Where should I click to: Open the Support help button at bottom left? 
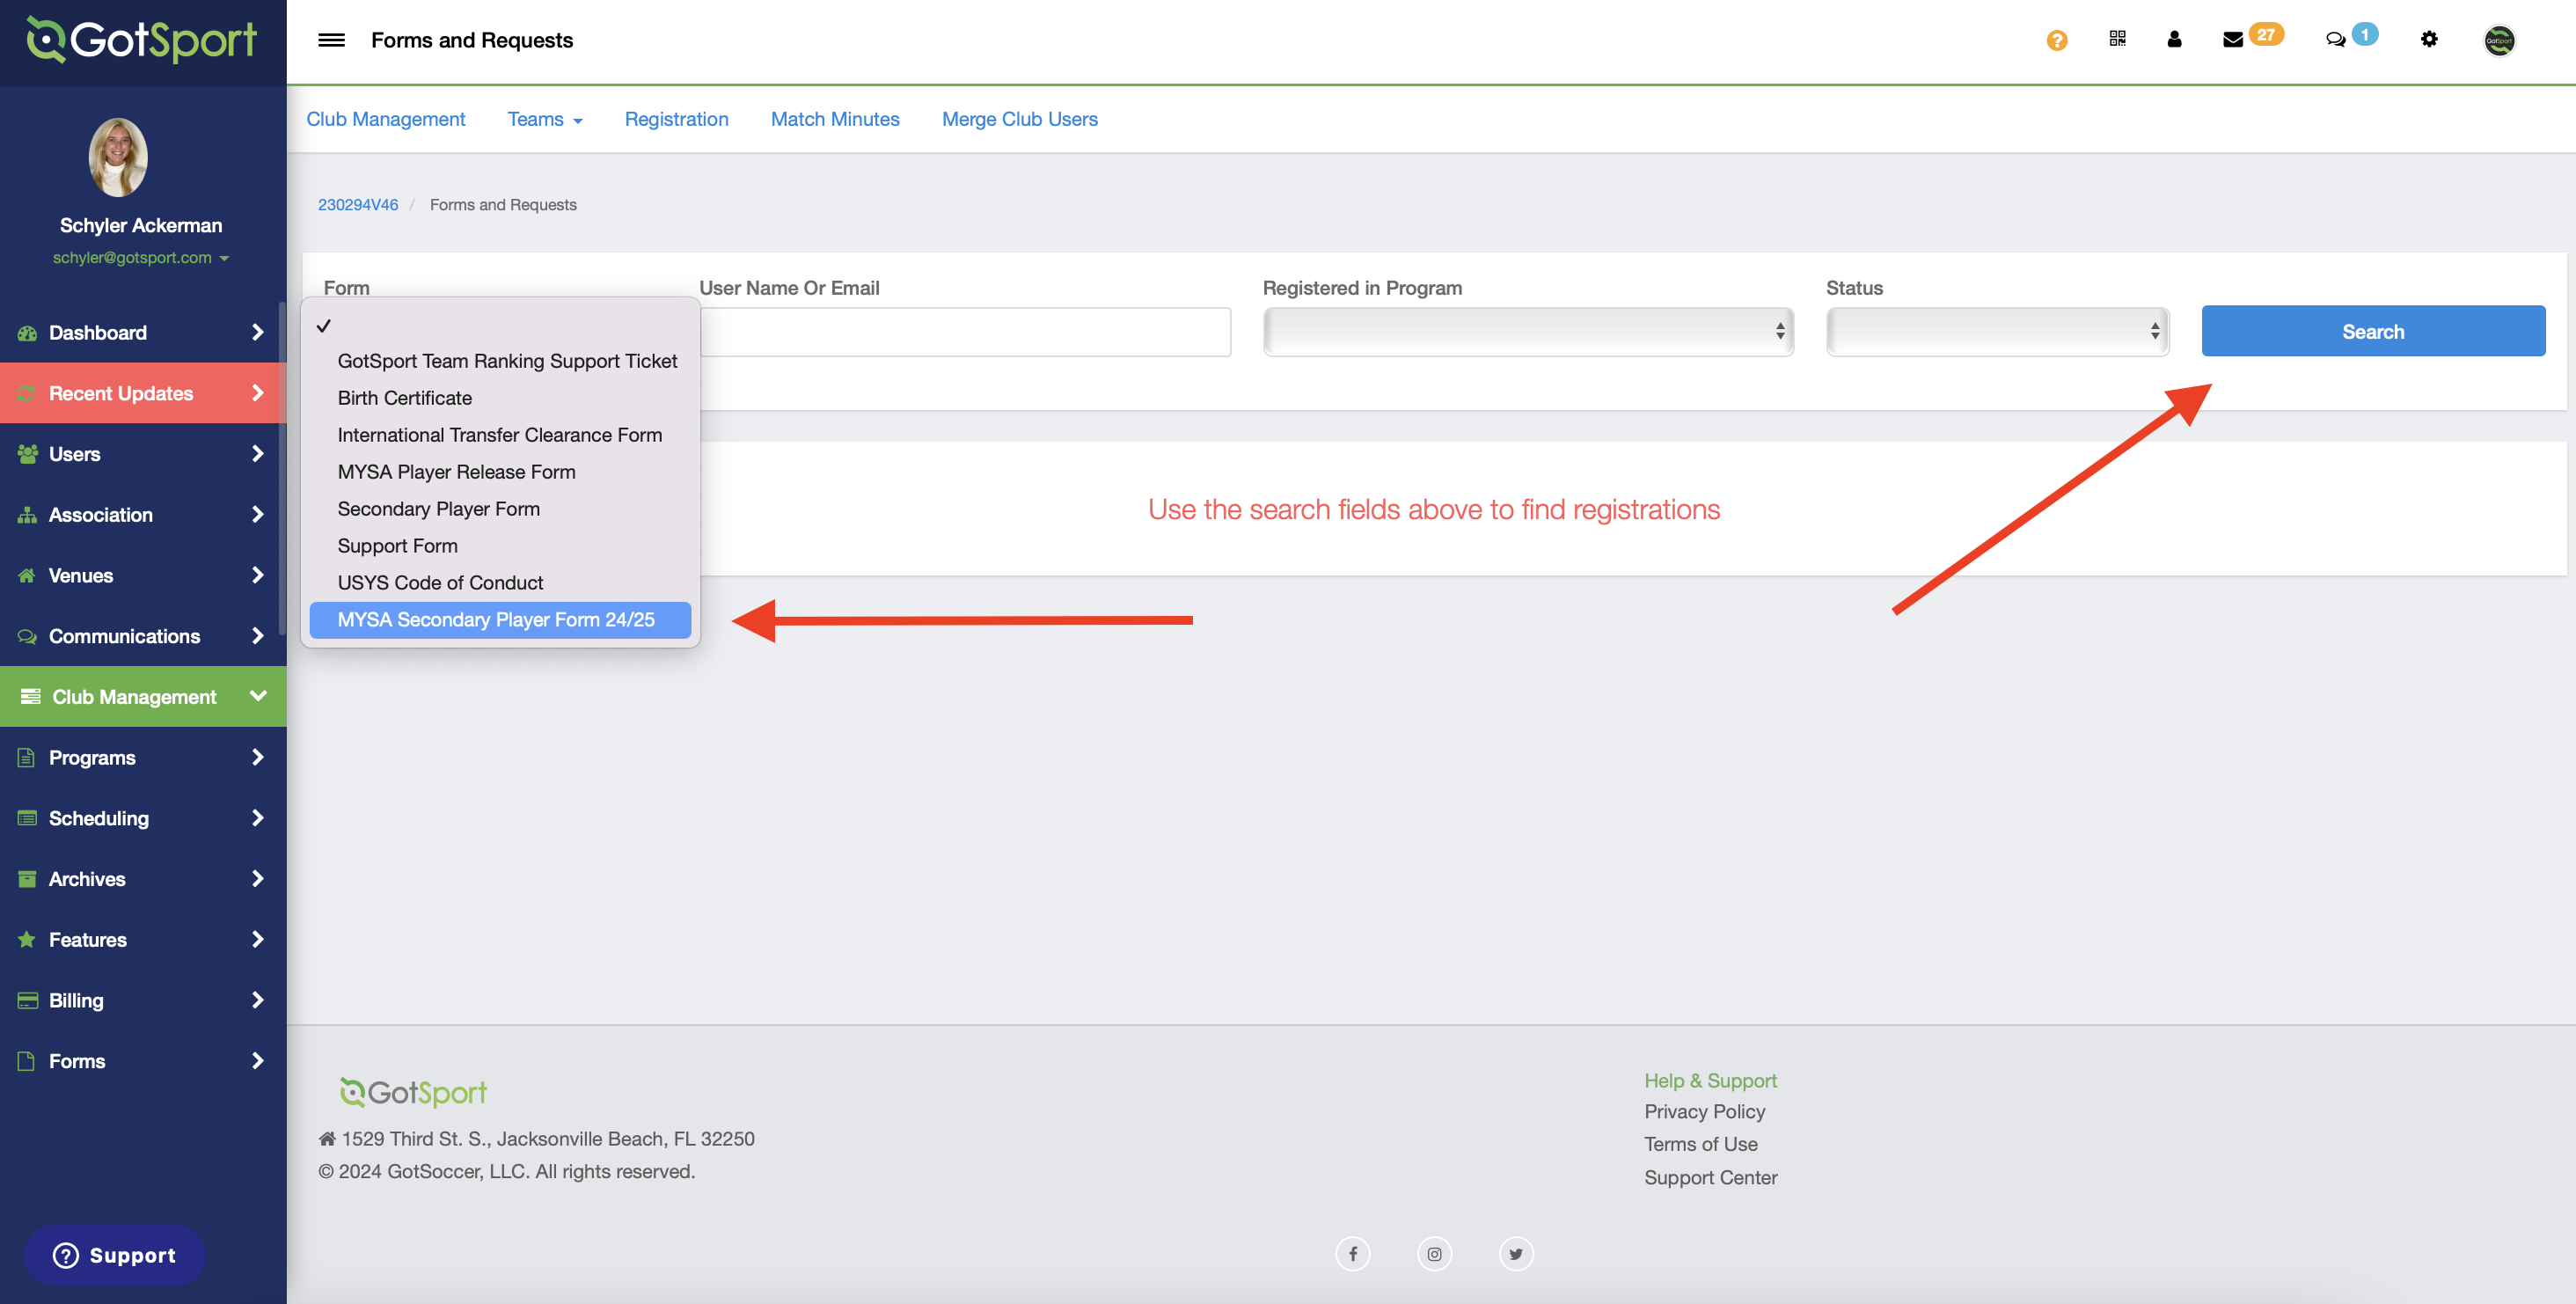(114, 1255)
